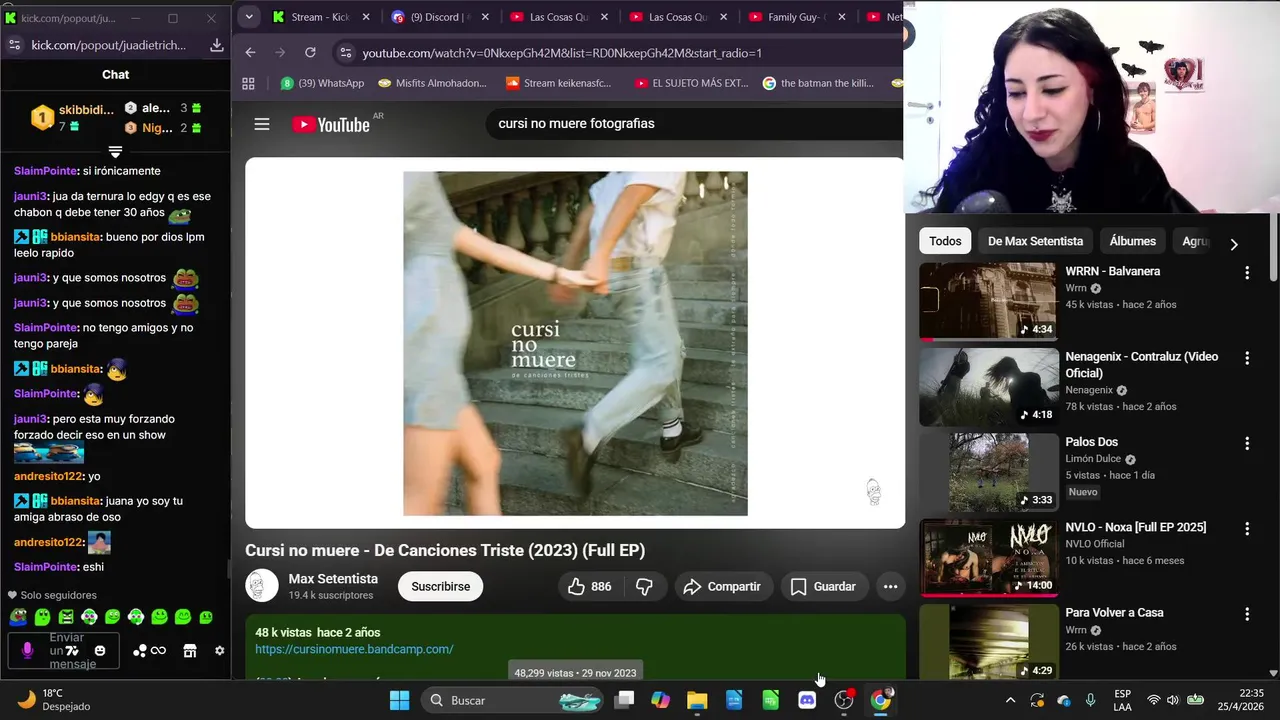Open the volume control in system tray

(1173, 700)
